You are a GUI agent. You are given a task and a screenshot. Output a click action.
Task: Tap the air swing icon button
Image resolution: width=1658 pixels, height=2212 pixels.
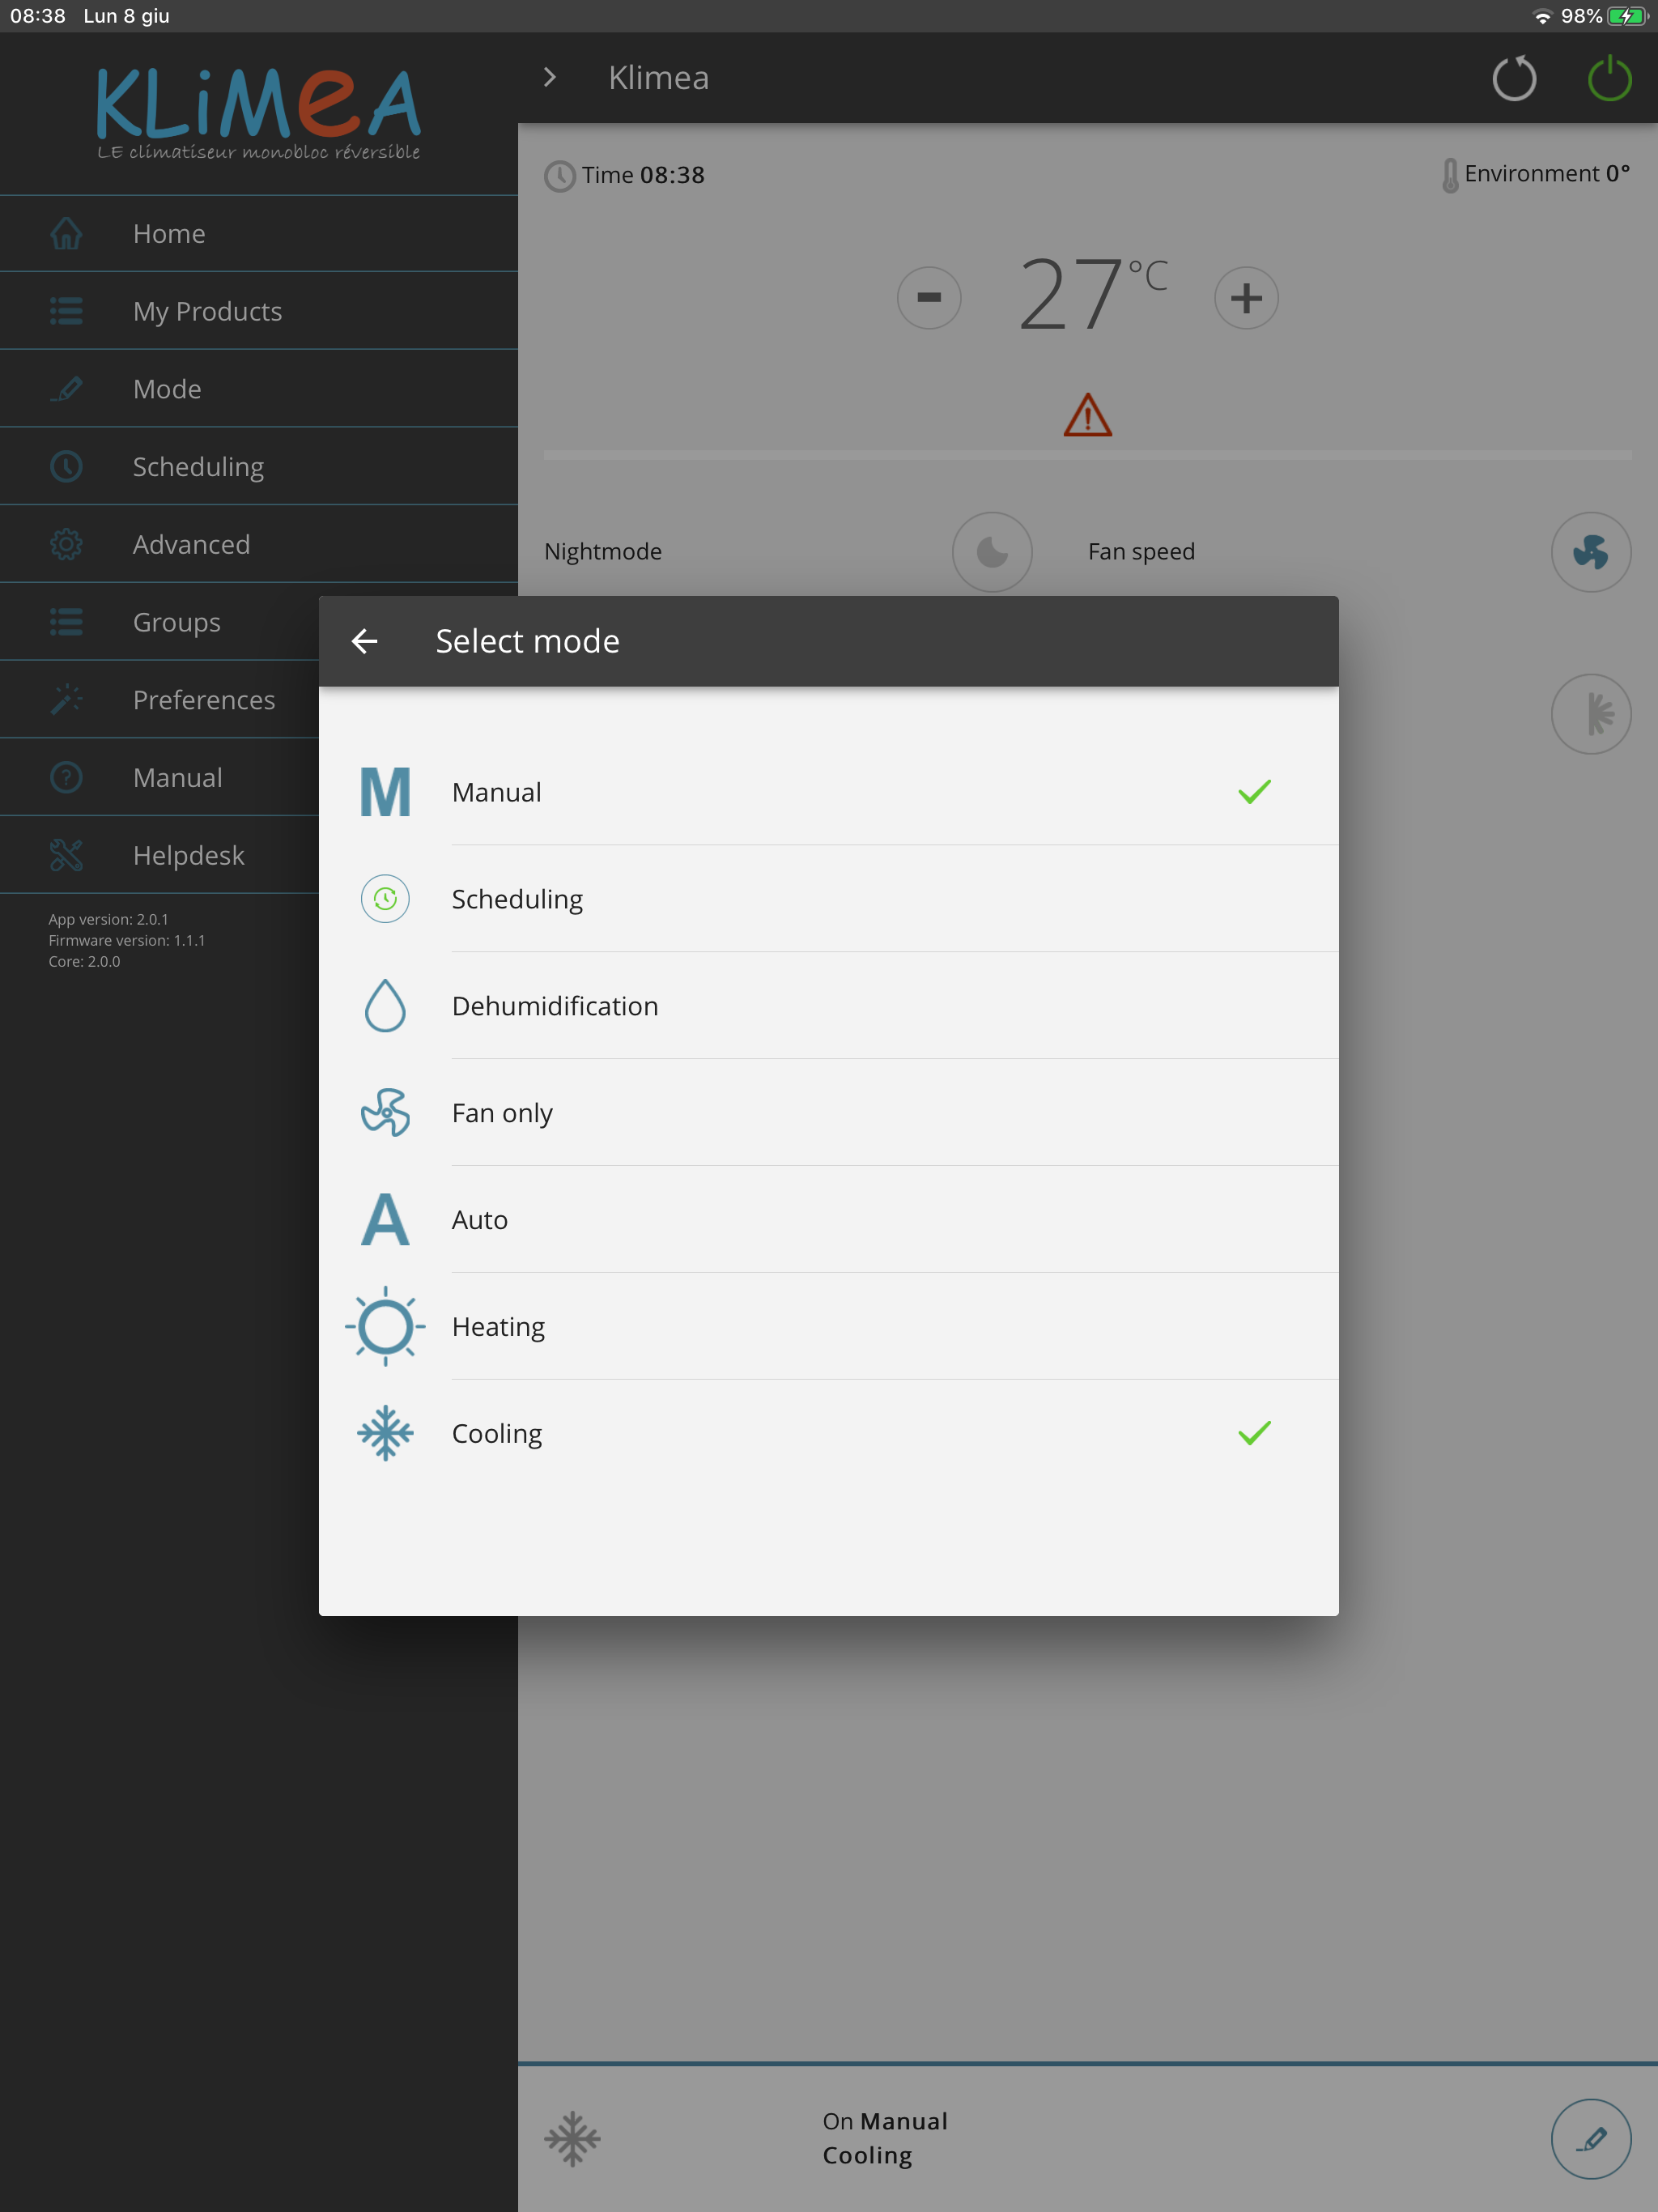(1589, 714)
